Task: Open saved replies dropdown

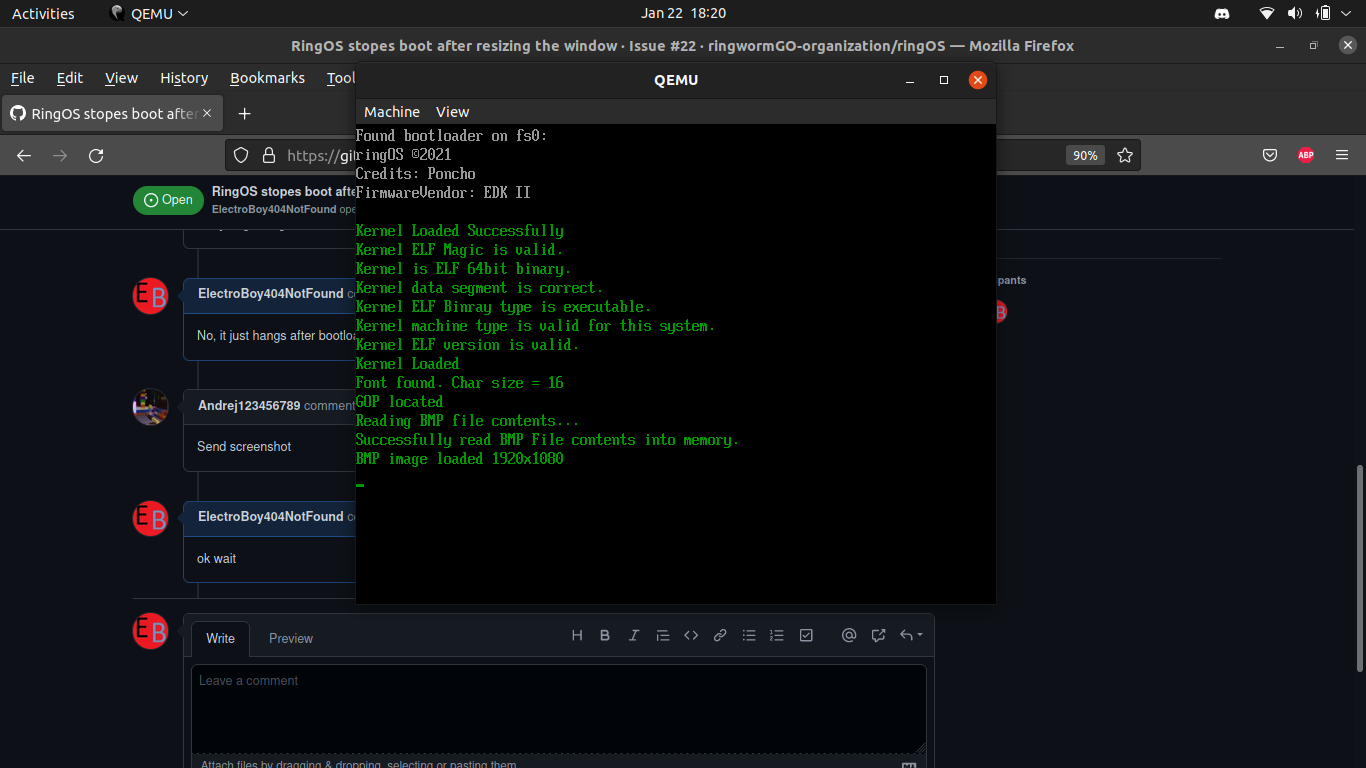Action: pos(911,635)
